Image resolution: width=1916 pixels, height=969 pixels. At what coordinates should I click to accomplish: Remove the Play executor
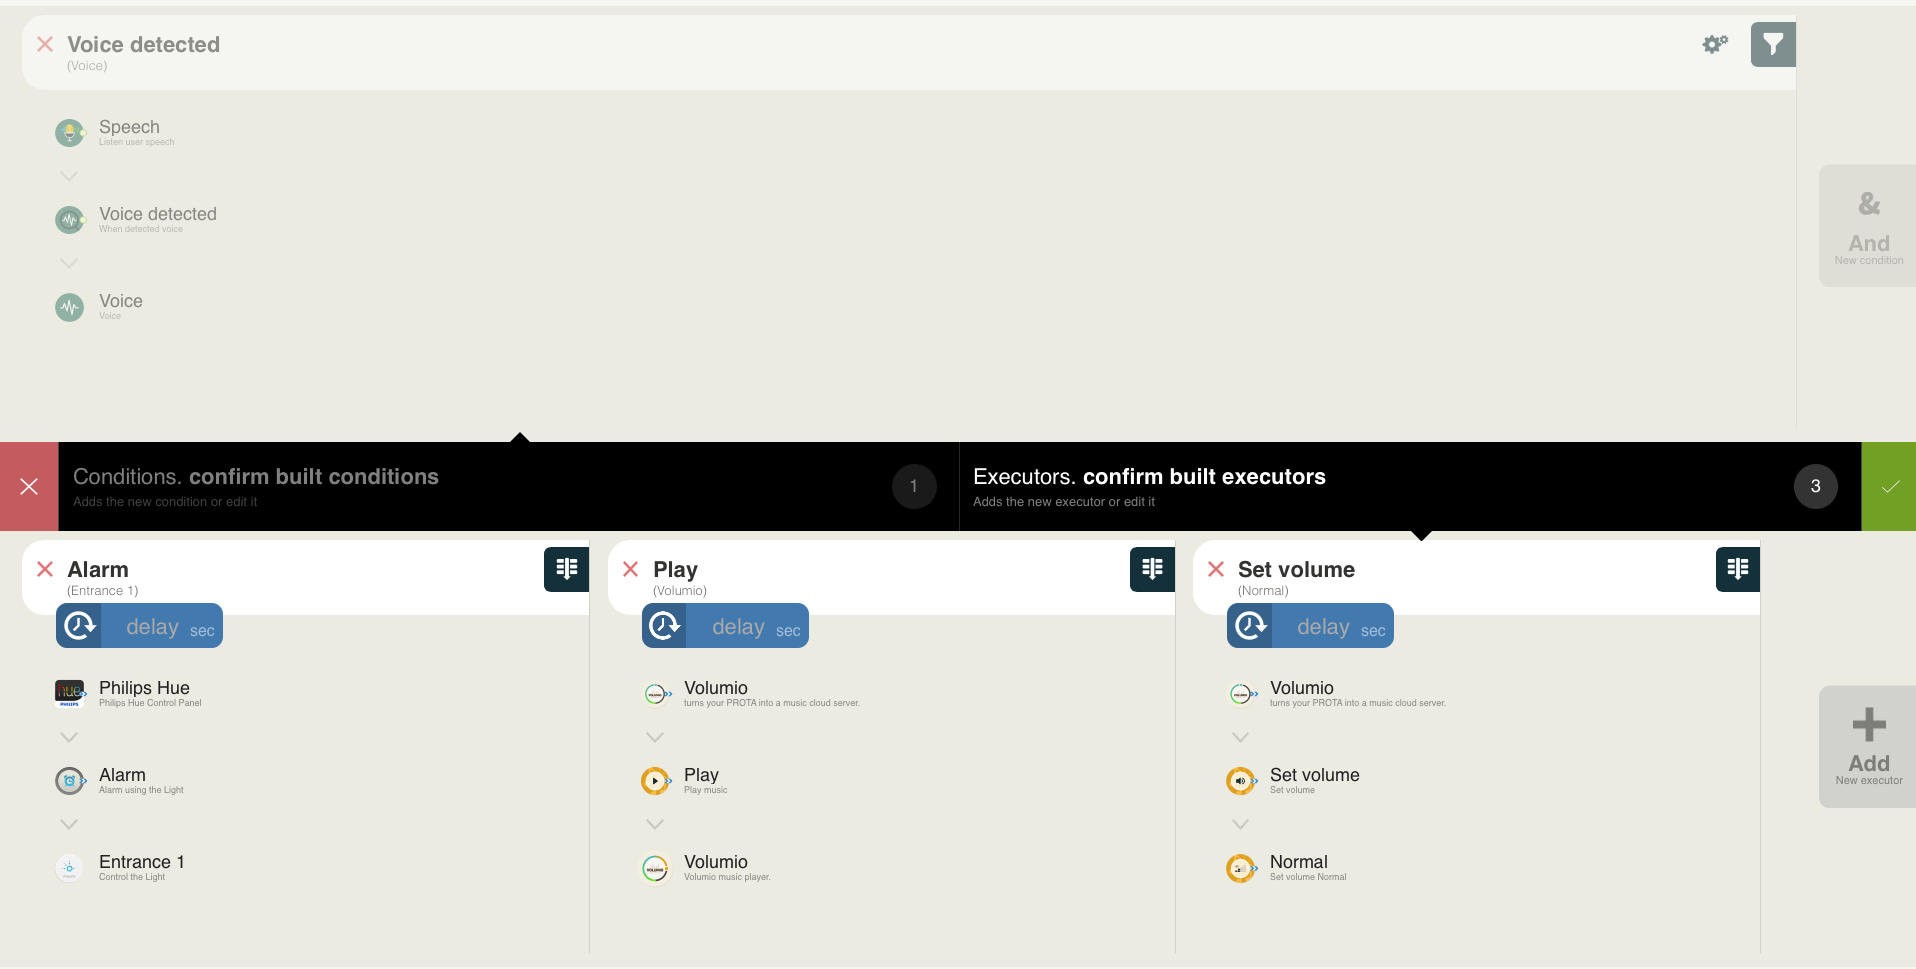coord(631,569)
